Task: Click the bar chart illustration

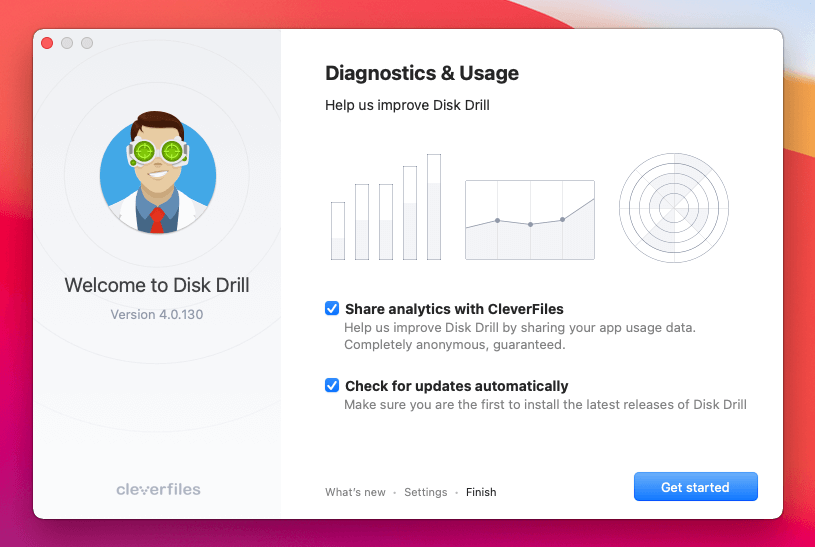Action: tap(386, 207)
